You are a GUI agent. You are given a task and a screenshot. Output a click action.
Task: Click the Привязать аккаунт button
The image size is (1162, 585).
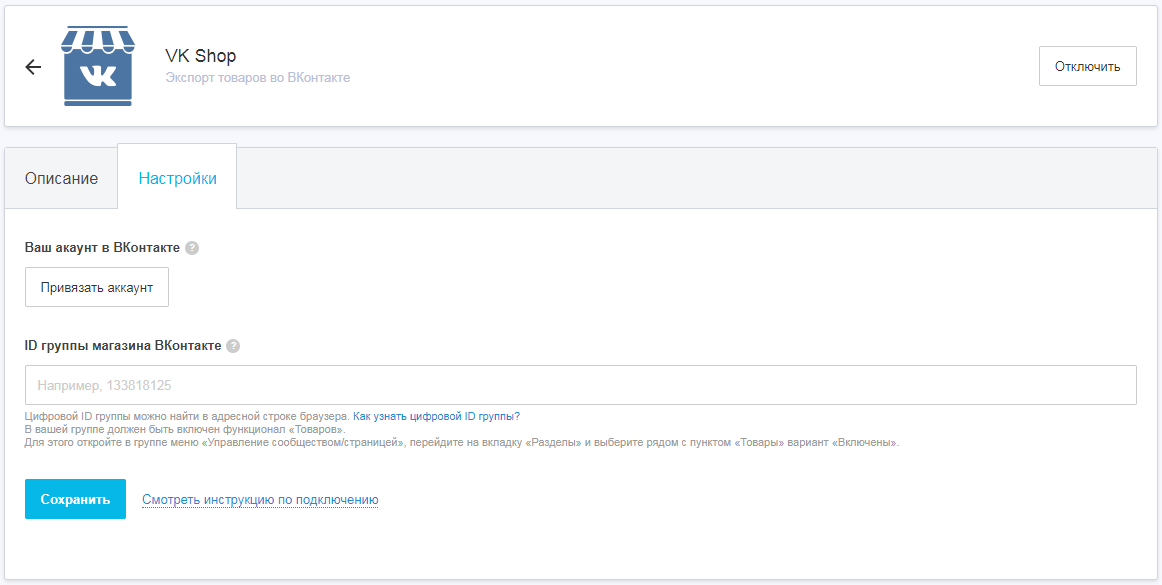(97, 287)
